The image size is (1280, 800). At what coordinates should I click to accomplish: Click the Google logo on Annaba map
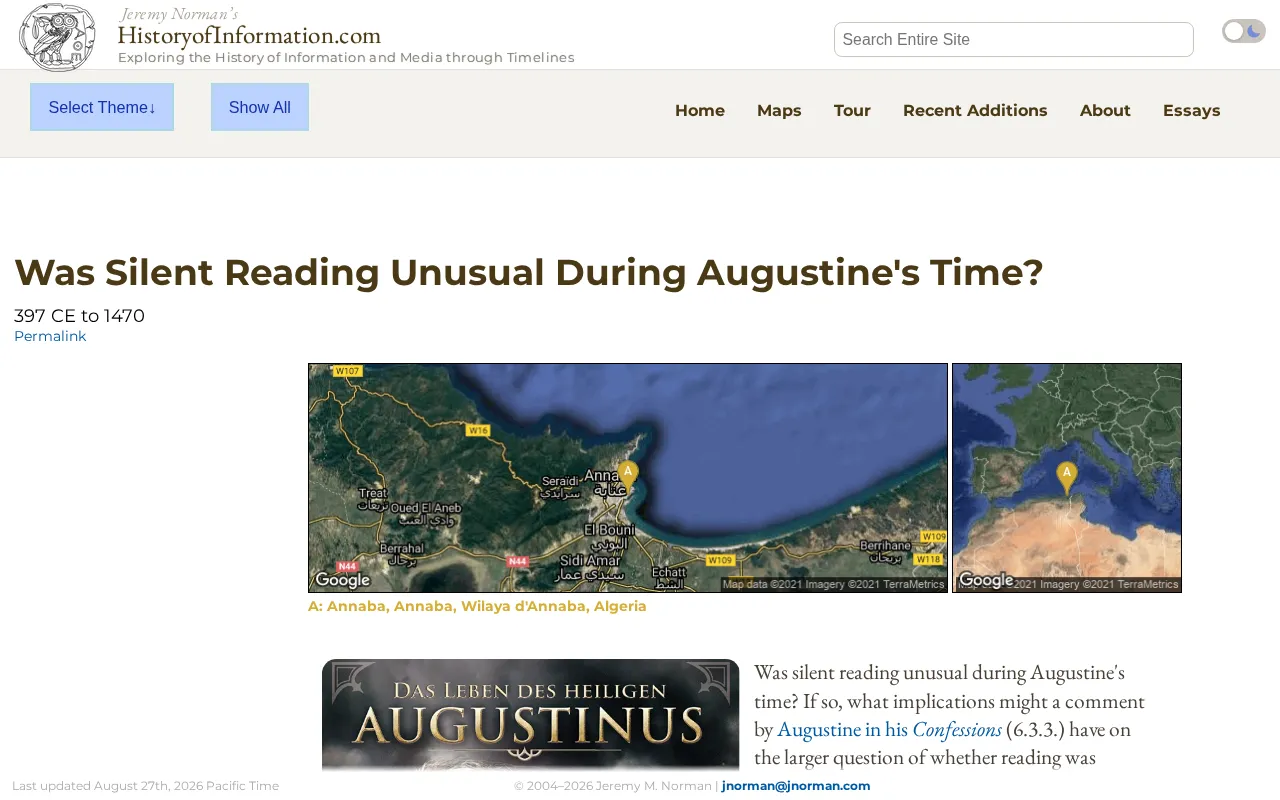[343, 580]
